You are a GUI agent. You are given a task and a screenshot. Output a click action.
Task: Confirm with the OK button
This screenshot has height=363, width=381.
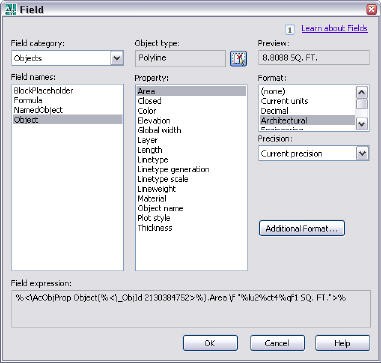click(x=210, y=343)
